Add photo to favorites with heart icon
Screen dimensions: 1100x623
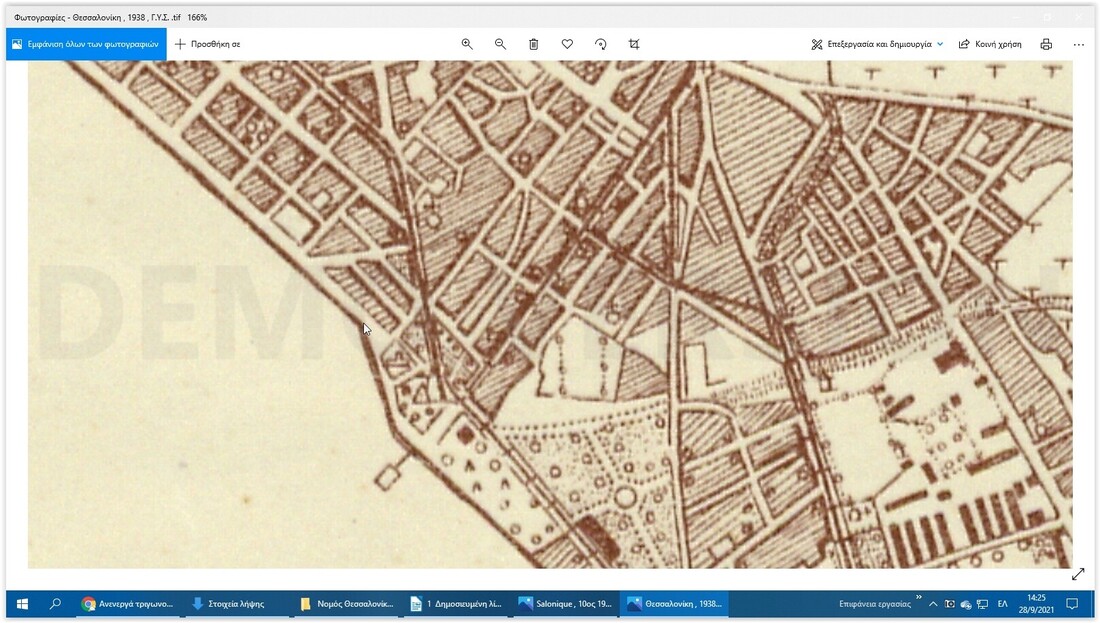pyautogui.click(x=567, y=44)
